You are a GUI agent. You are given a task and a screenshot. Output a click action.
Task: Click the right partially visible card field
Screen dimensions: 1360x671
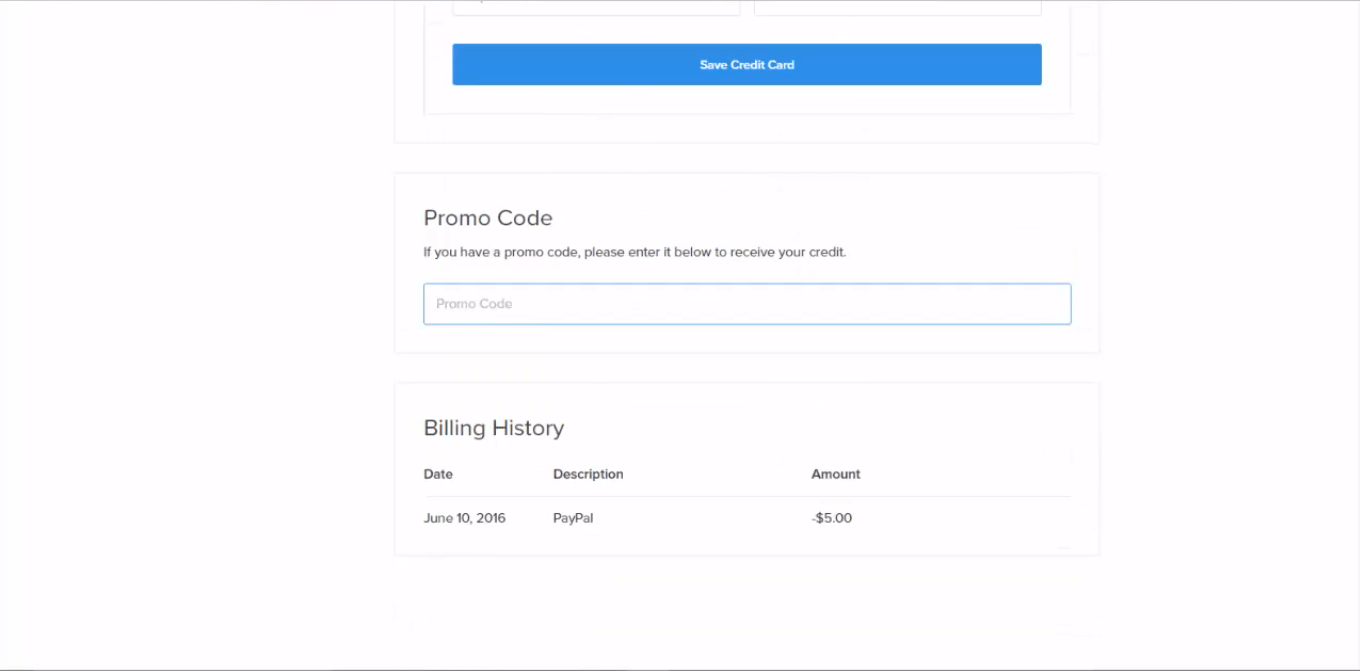pos(897,8)
